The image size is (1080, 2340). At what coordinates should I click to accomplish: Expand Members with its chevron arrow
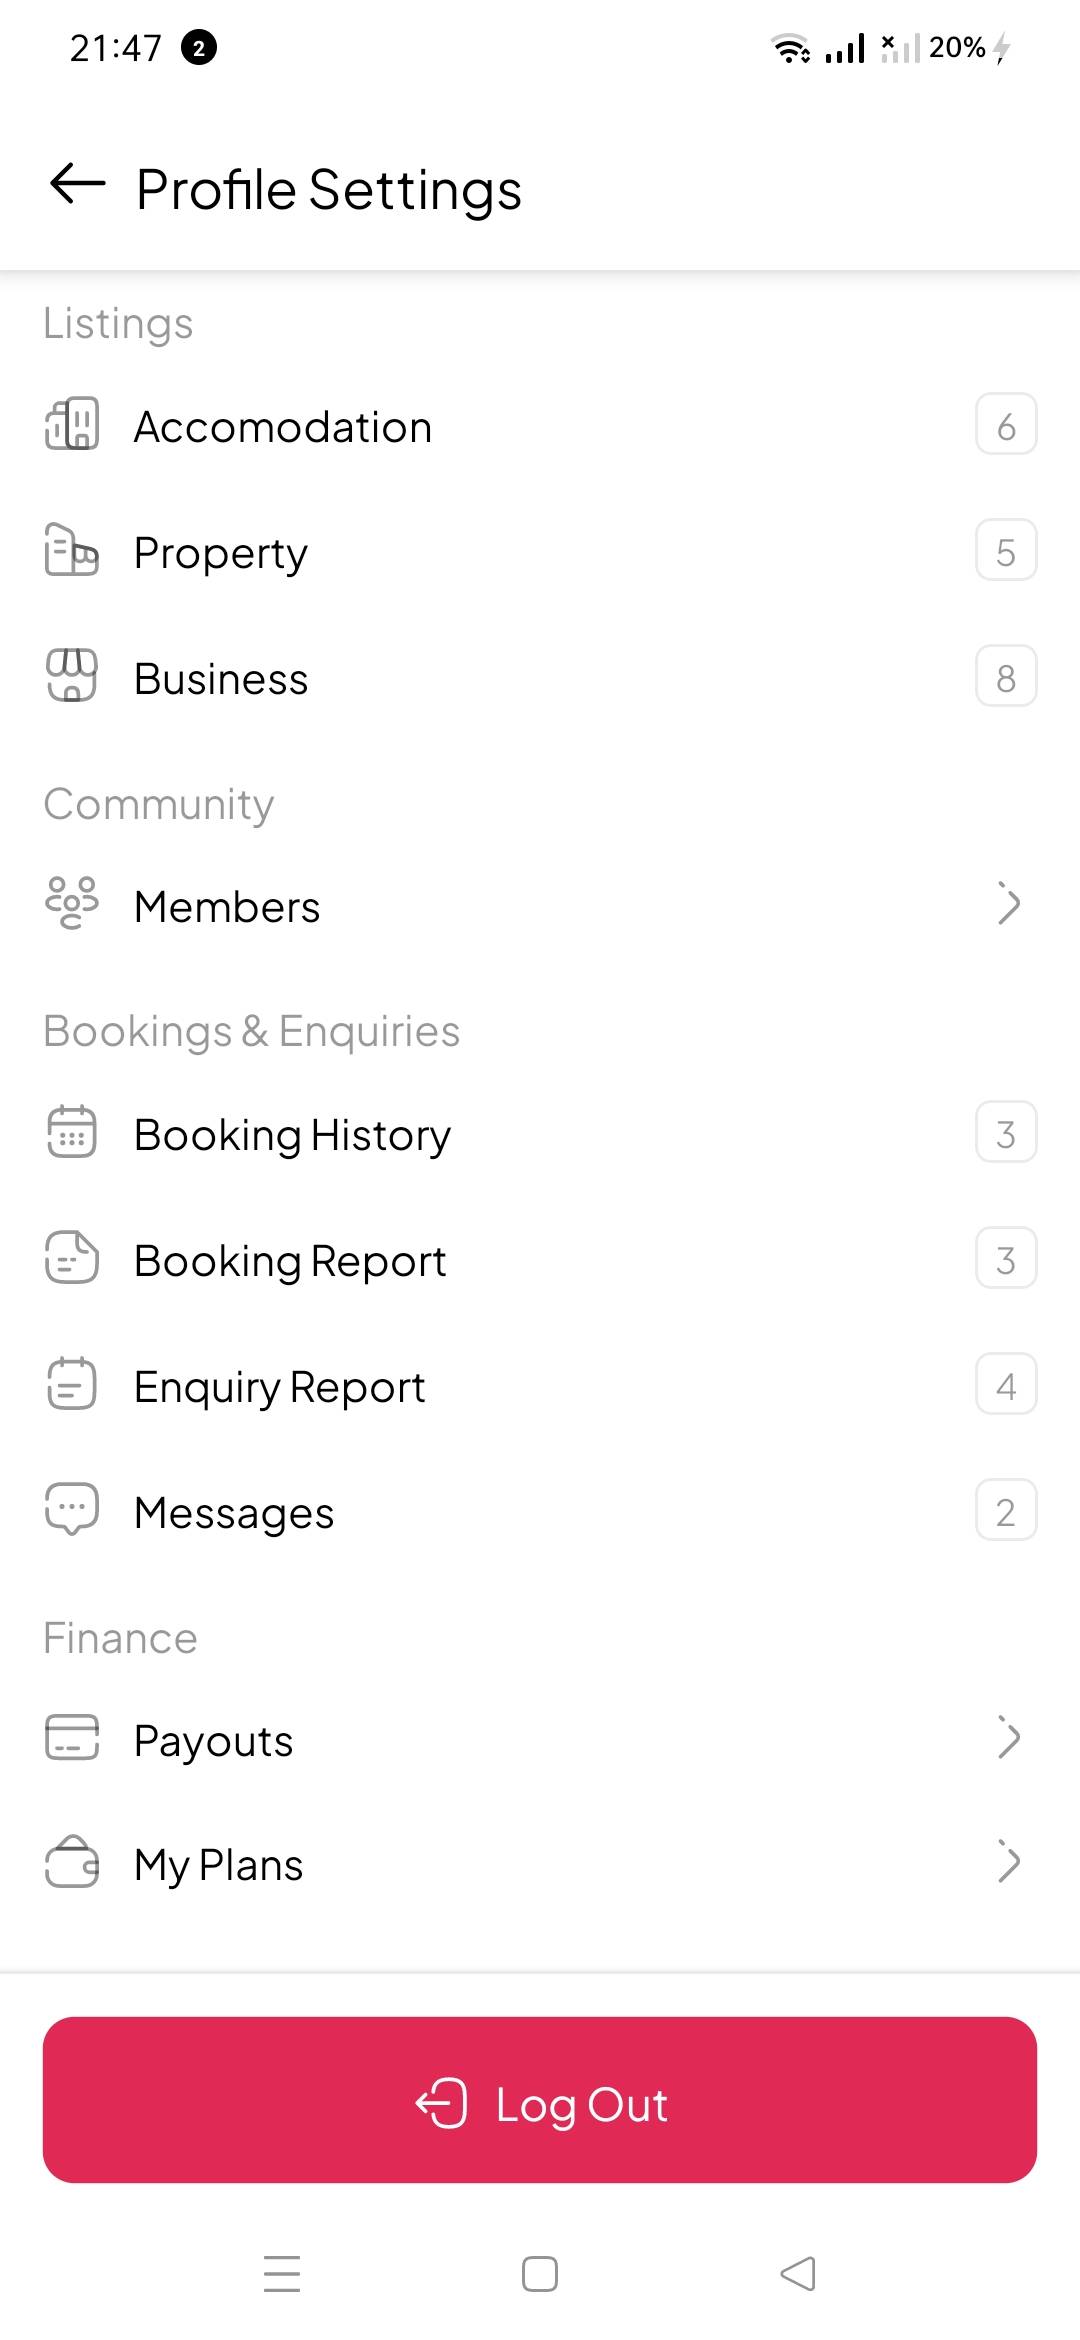[1008, 904]
